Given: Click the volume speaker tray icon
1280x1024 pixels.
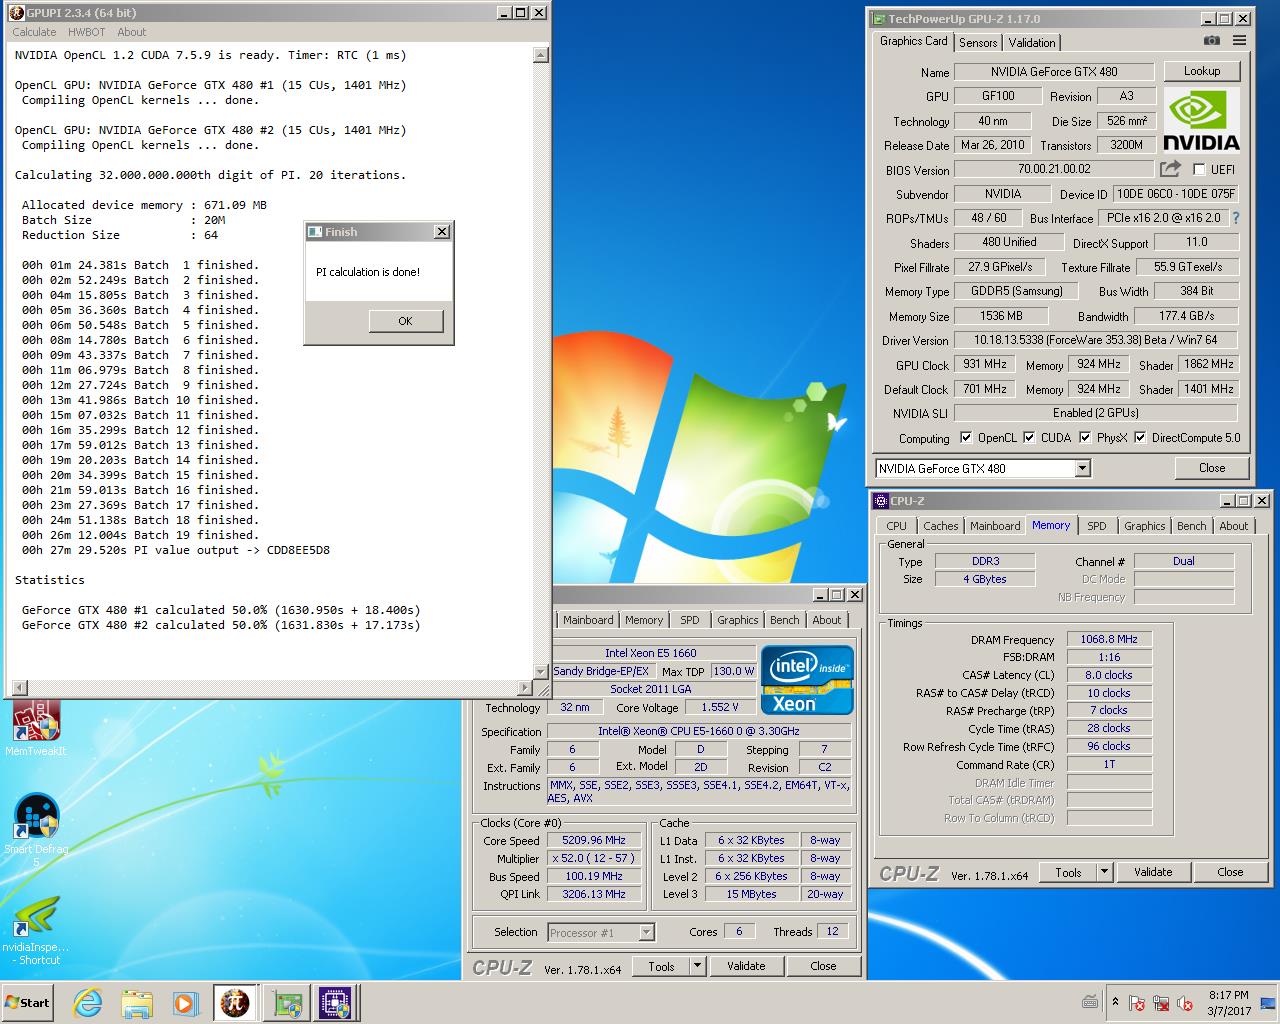Looking at the screenshot, I should coord(1185,1003).
